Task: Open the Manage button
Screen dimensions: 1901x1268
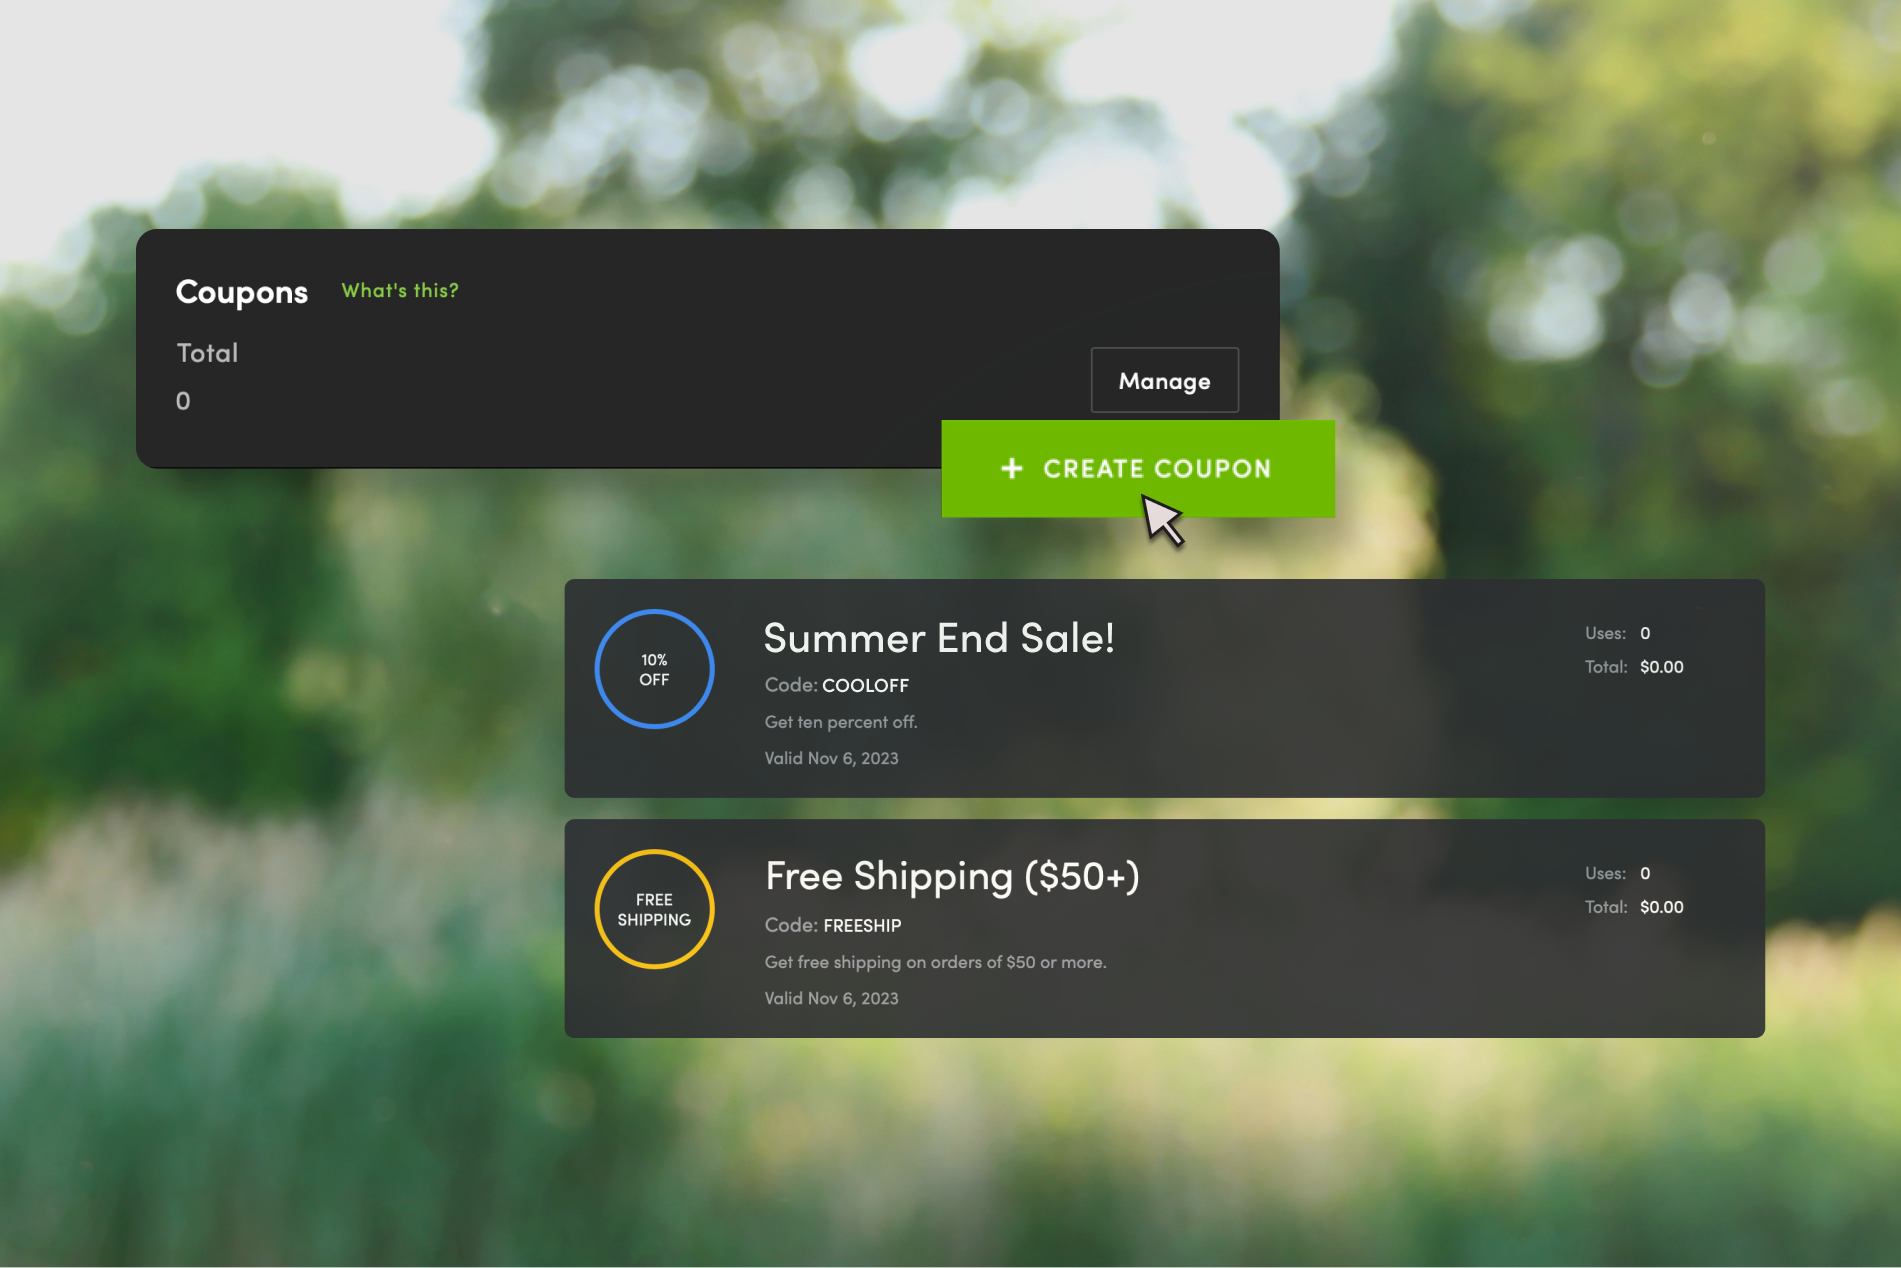Action: click(1164, 380)
